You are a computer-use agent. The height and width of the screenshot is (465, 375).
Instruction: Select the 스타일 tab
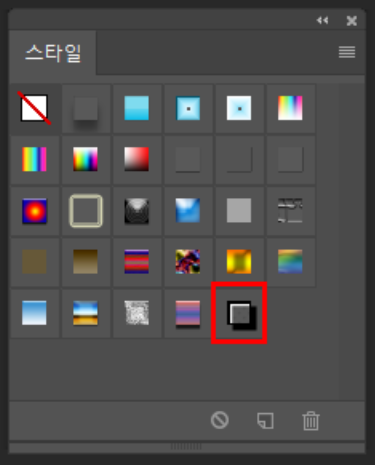[x=53, y=53]
